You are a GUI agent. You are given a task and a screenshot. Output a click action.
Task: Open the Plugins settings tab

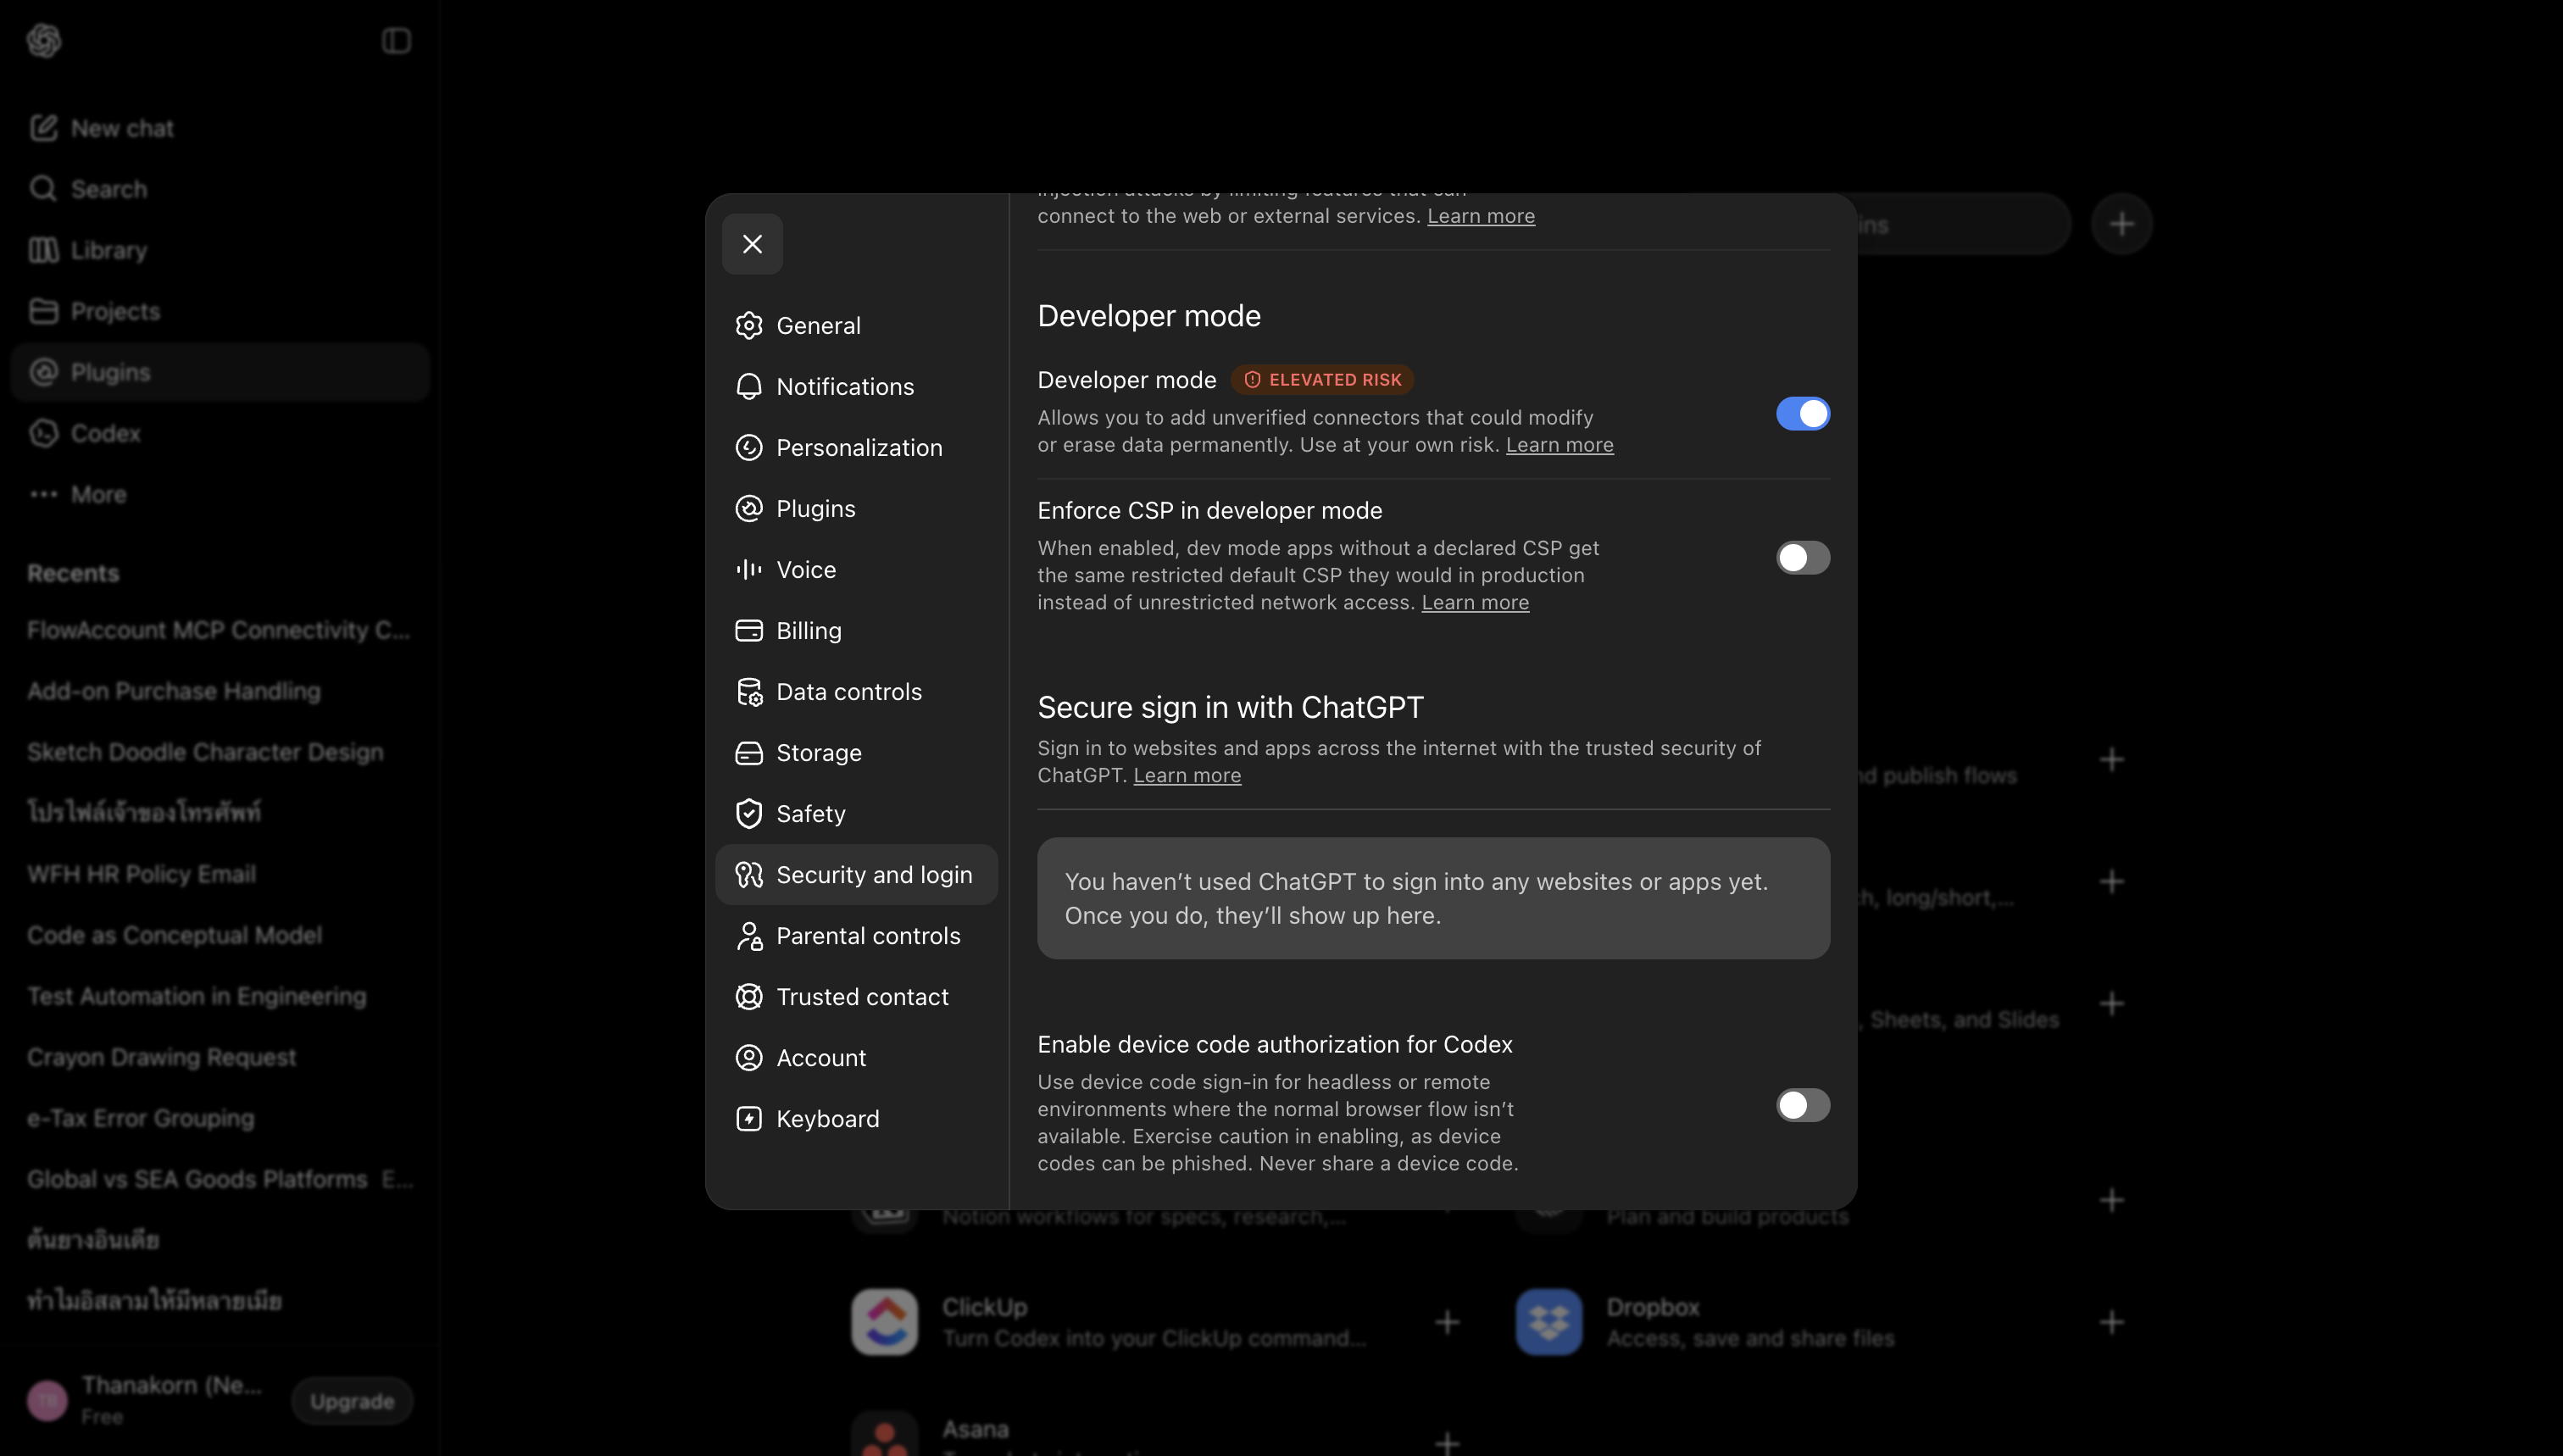[x=856, y=508]
